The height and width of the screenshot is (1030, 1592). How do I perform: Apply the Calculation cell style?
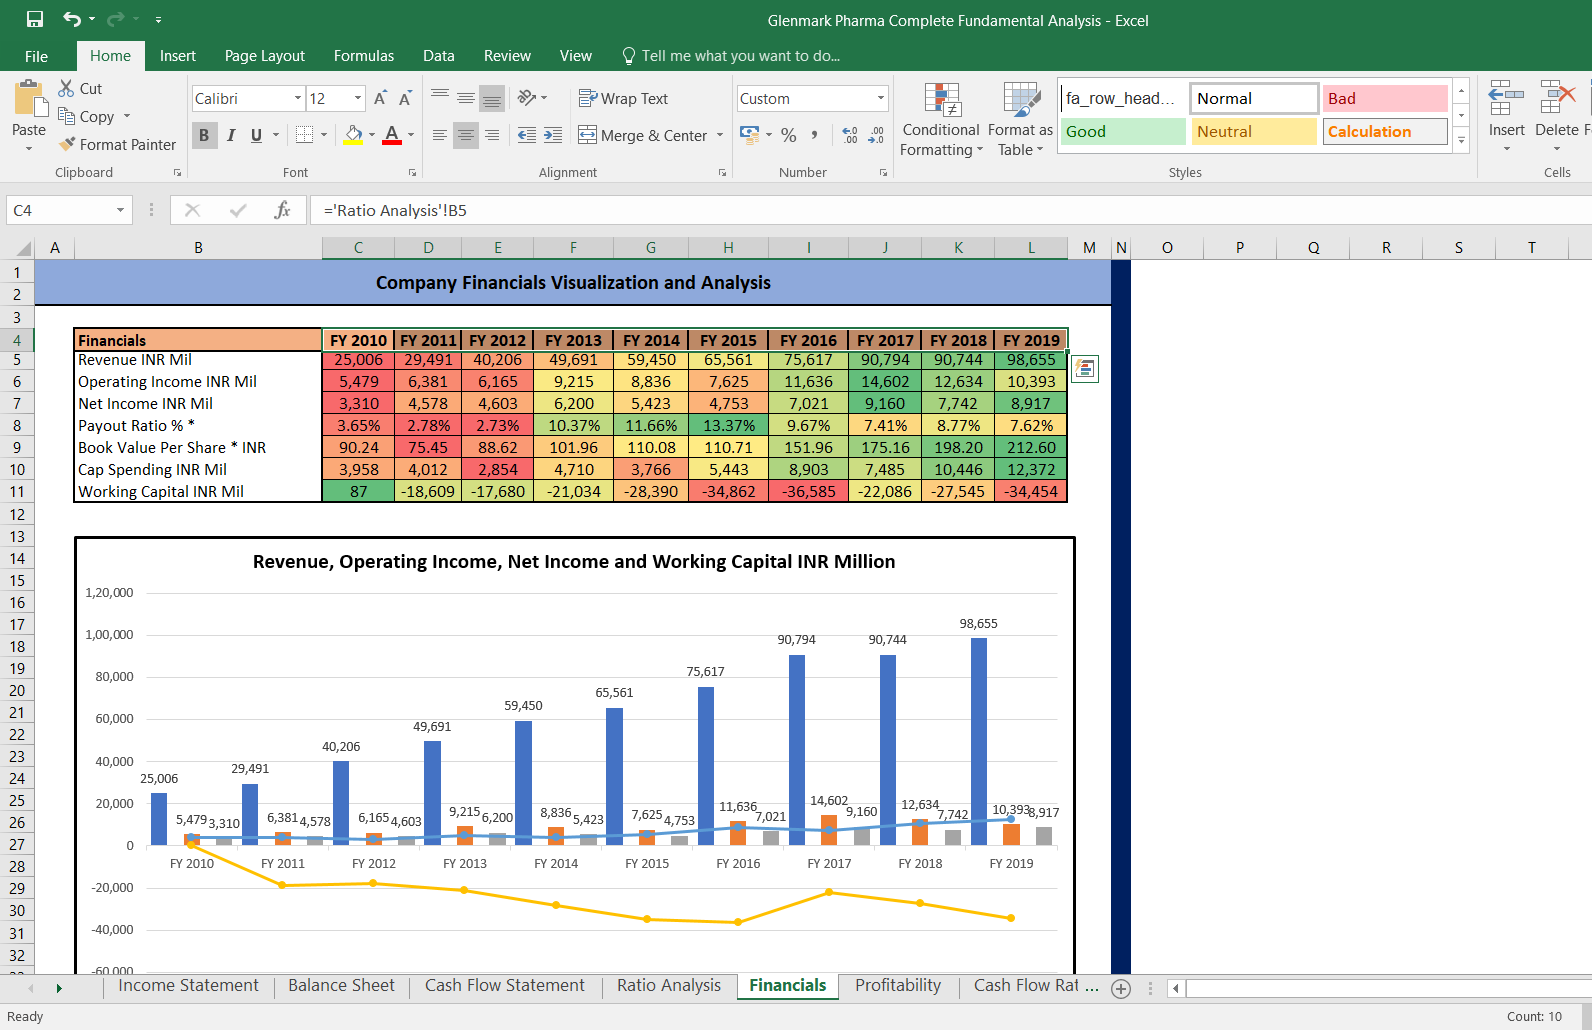(x=1385, y=131)
